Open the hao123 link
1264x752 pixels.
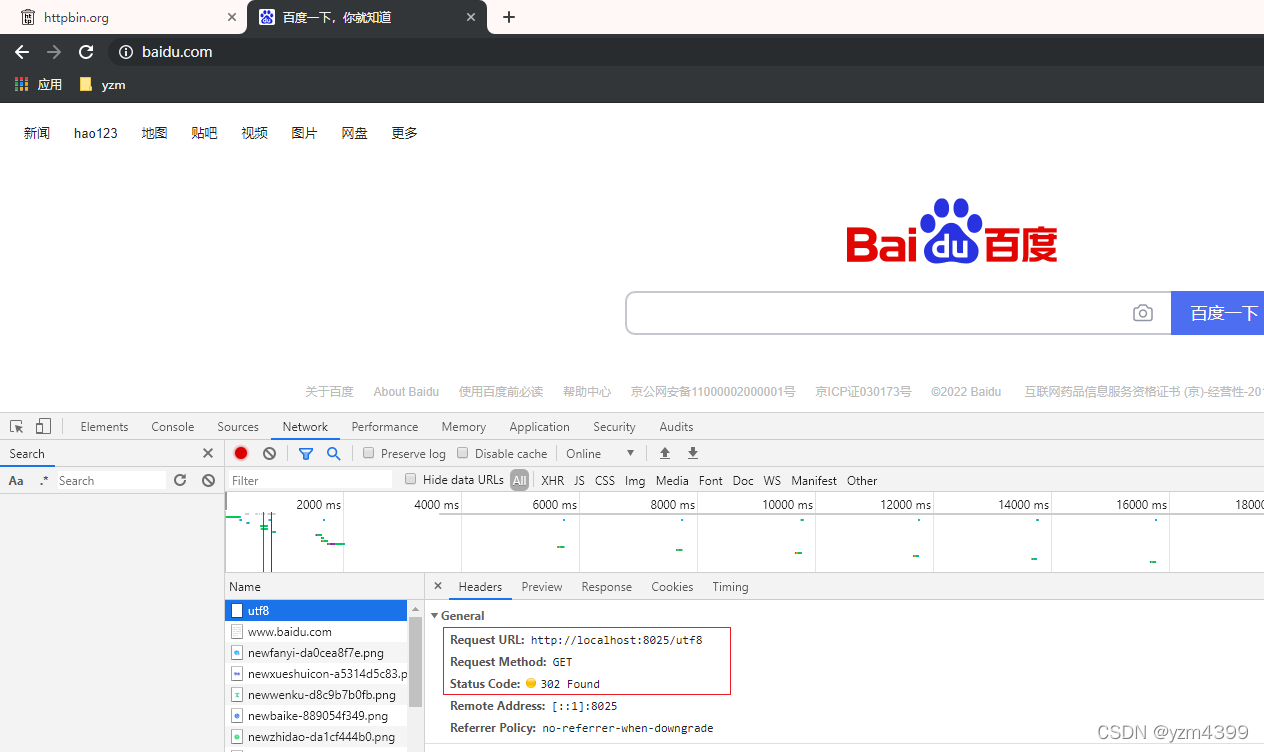pyautogui.click(x=96, y=133)
